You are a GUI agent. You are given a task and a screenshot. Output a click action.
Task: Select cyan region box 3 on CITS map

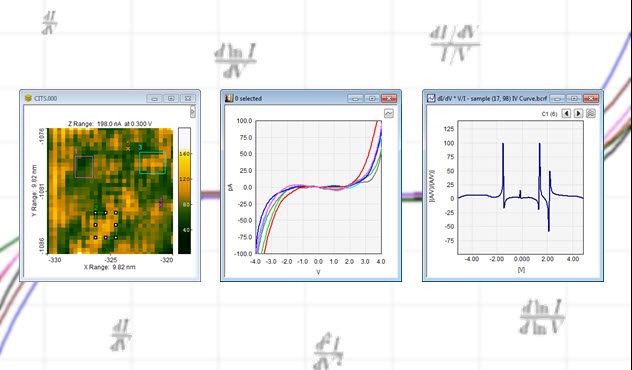pos(152,163)
